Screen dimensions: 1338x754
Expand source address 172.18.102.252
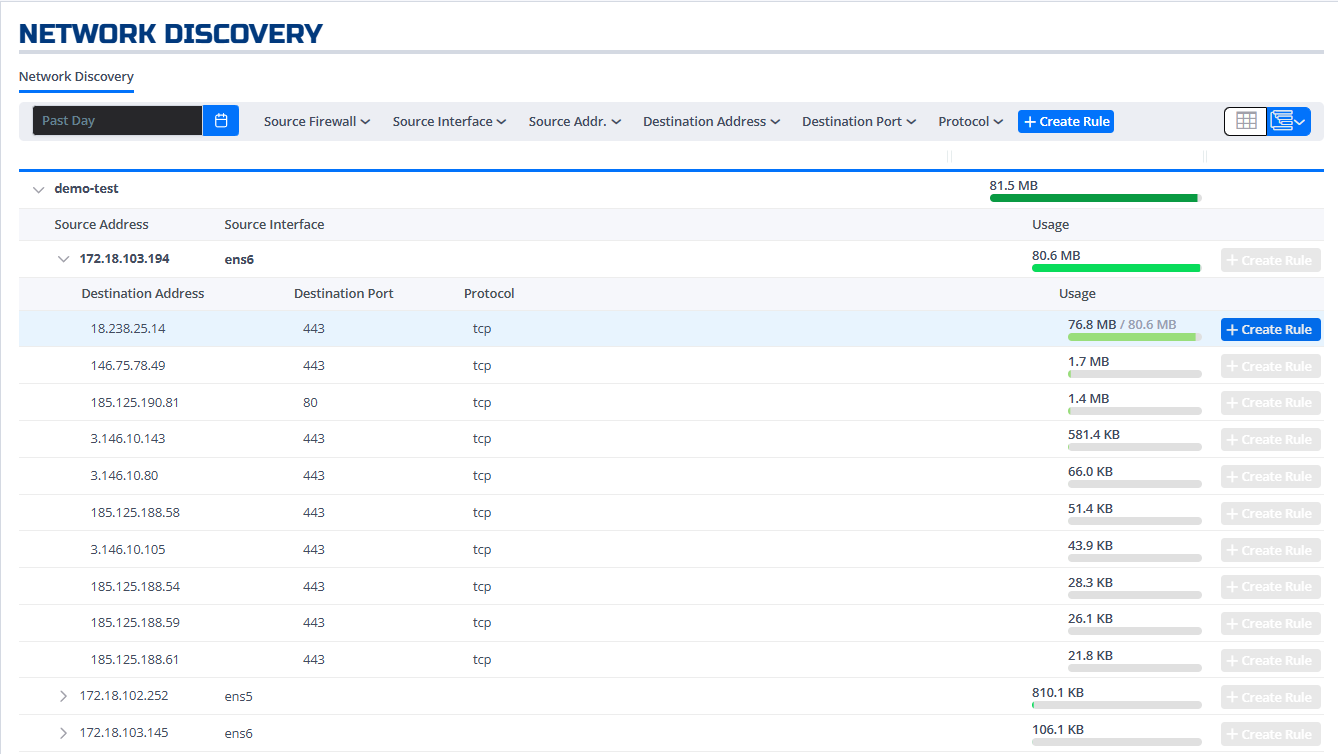point(63,695)
